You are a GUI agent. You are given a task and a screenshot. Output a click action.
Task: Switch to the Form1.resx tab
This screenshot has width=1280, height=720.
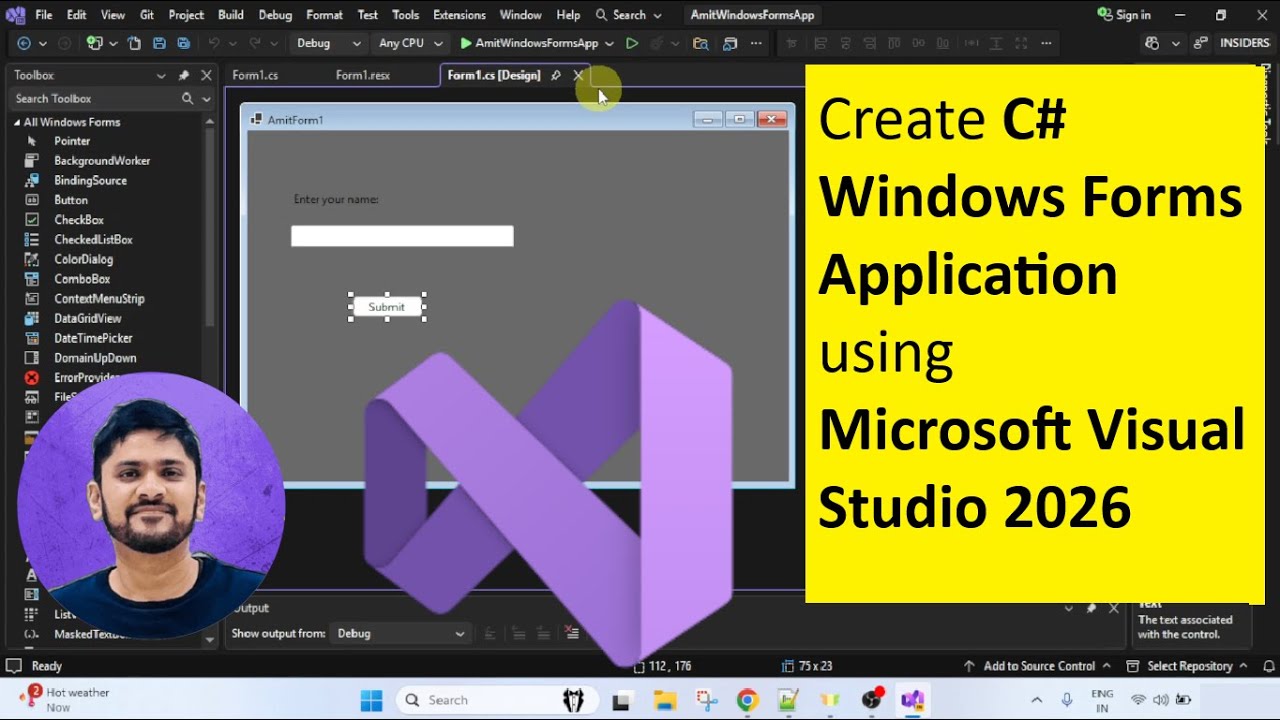coord(362,76)
